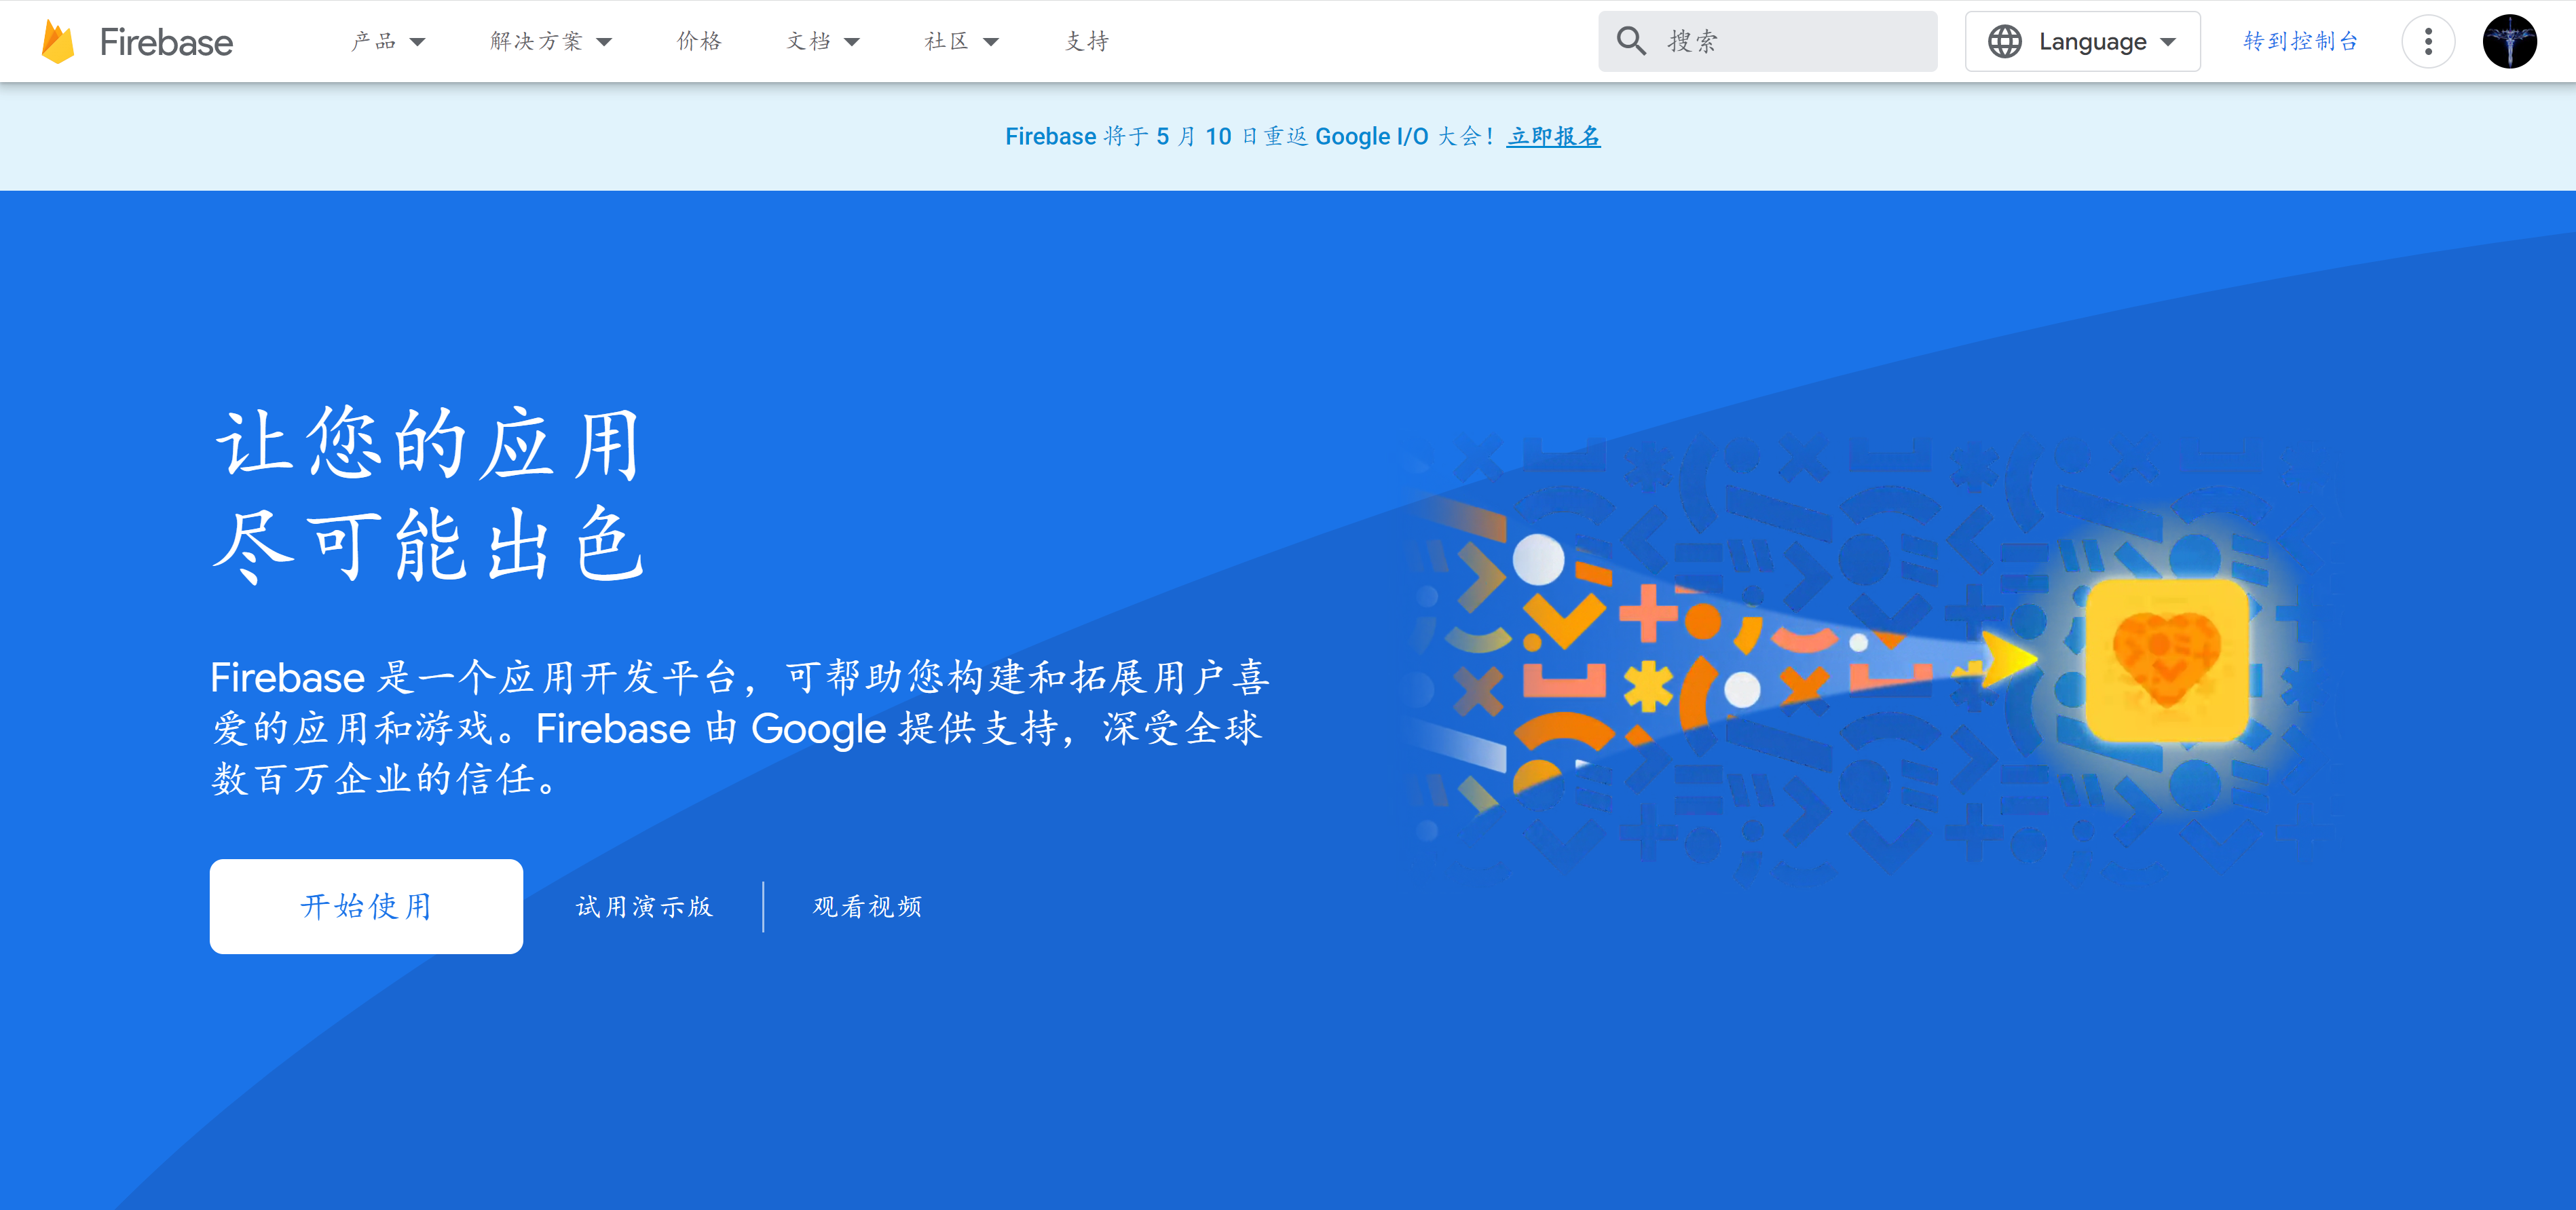
Task: Open the 价格 pricing page
Action: pyautogui.click(x=699, y=41)
